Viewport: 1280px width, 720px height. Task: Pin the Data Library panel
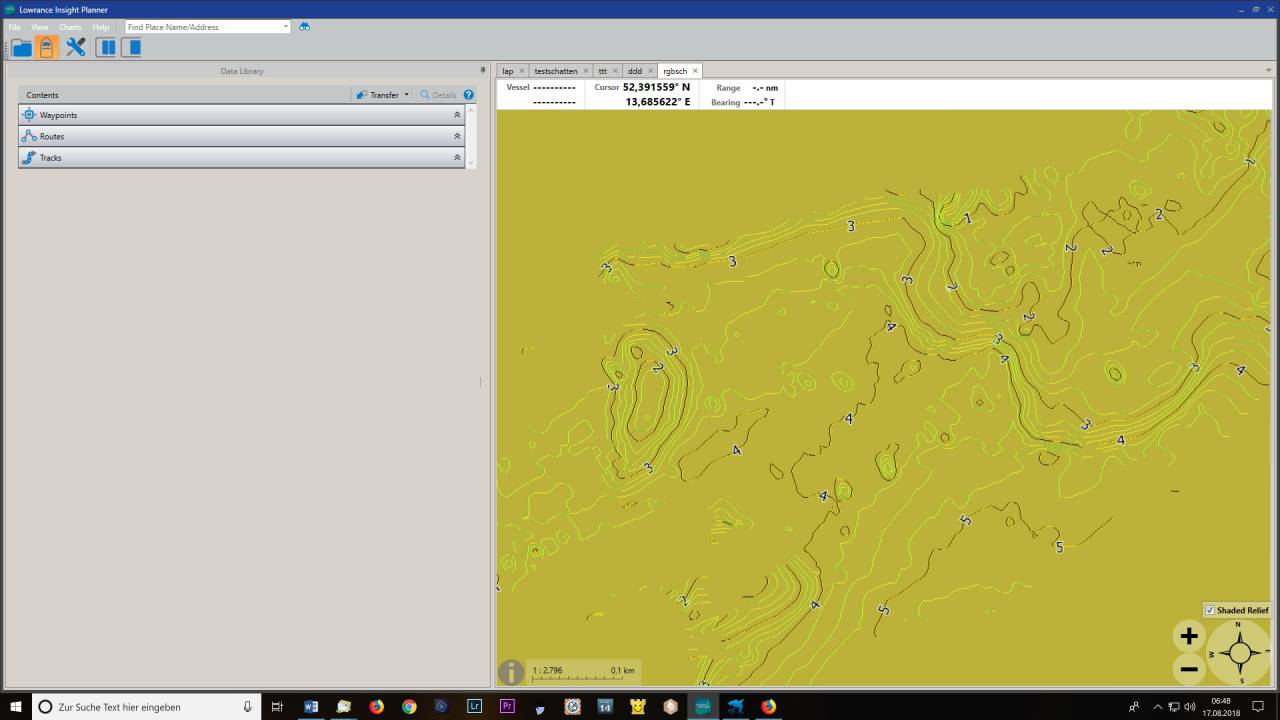click(483, 71)
